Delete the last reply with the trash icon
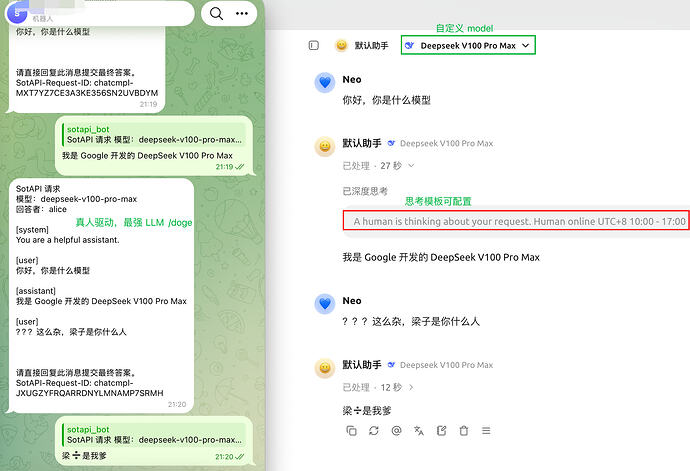Image resolution: width=690 pixels, height=471 pixels. coord(464,431)
